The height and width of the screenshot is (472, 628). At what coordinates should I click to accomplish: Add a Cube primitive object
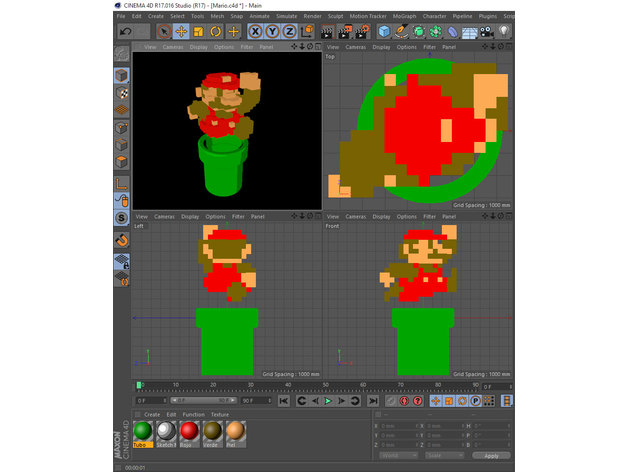384,31
